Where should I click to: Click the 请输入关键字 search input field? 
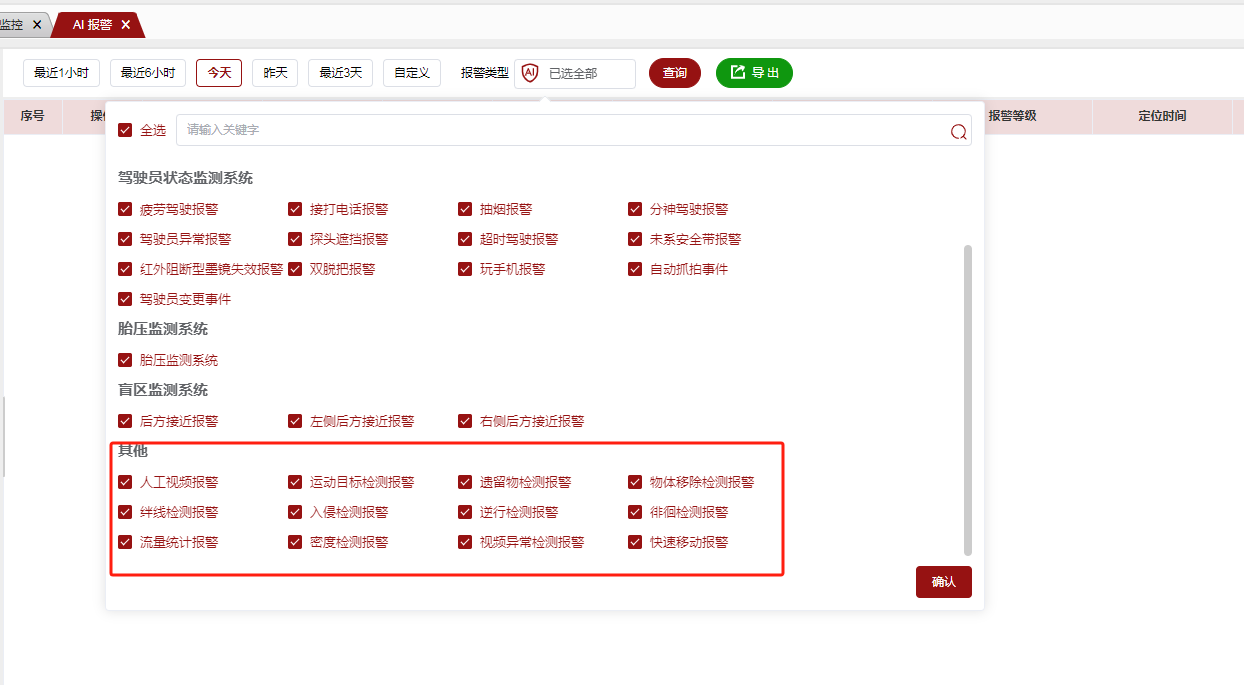tap(560, 130)
